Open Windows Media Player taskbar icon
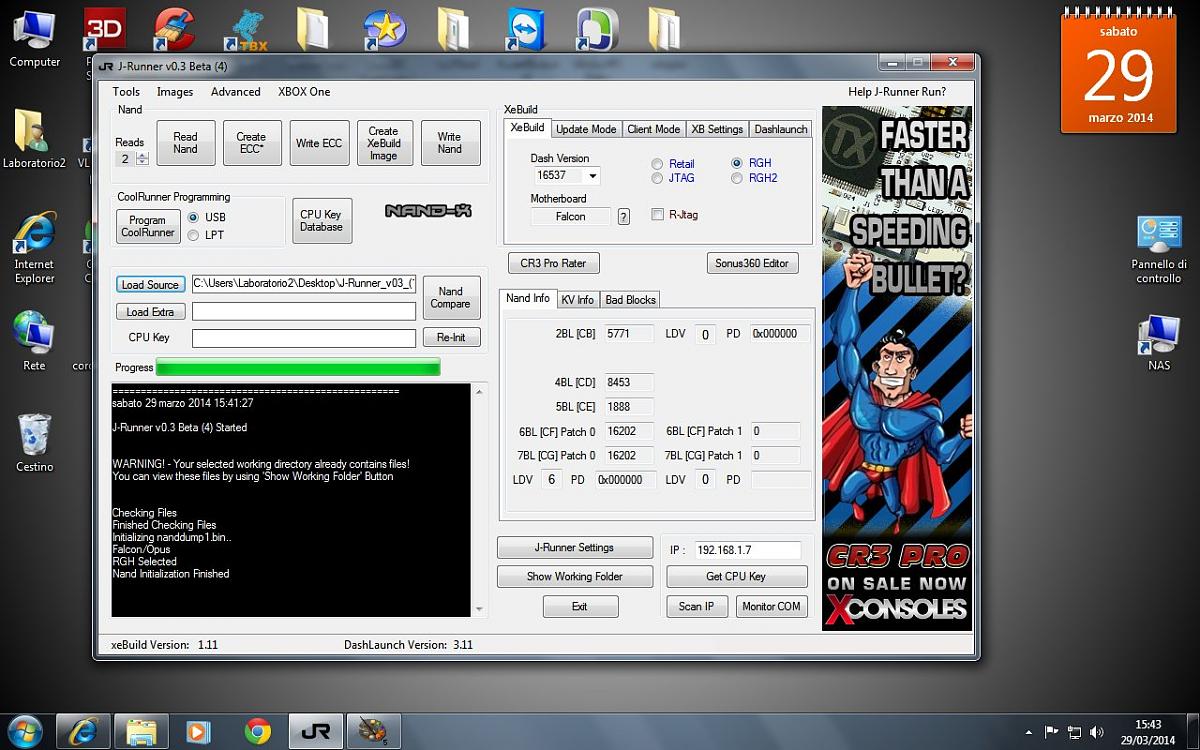 tap(199, 732)
